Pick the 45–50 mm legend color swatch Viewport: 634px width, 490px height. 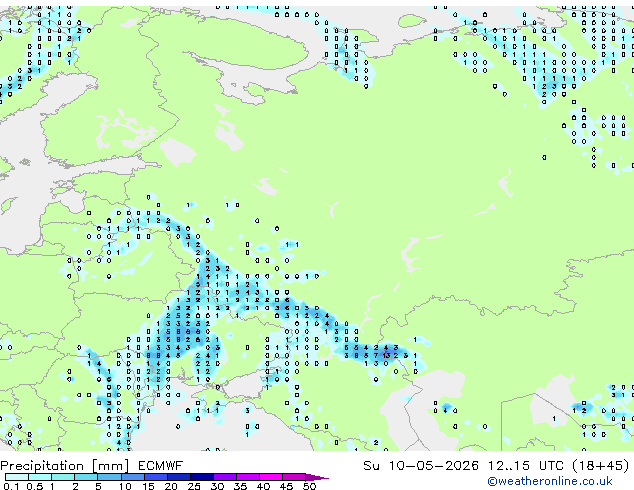(294, 477)
